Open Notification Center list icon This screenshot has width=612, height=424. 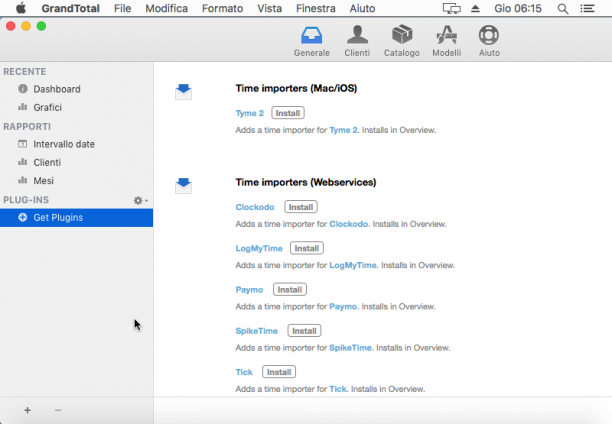point(587,8)
